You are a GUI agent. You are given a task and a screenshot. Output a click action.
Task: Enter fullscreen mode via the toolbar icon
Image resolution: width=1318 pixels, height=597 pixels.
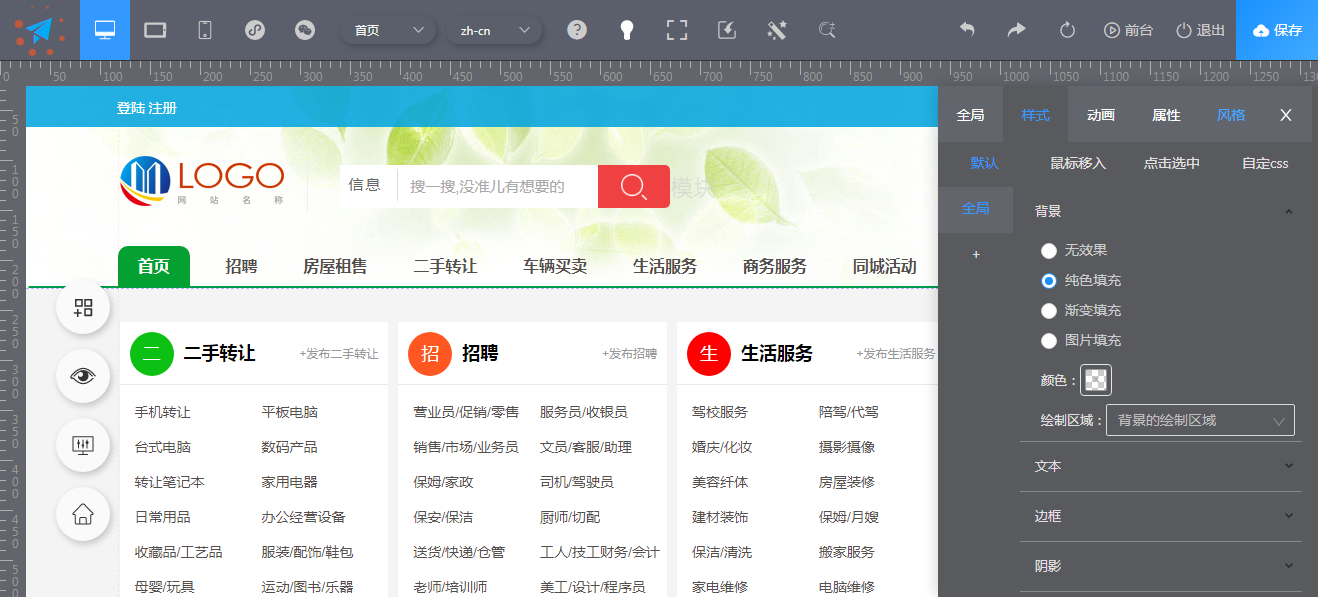point(677,30)
